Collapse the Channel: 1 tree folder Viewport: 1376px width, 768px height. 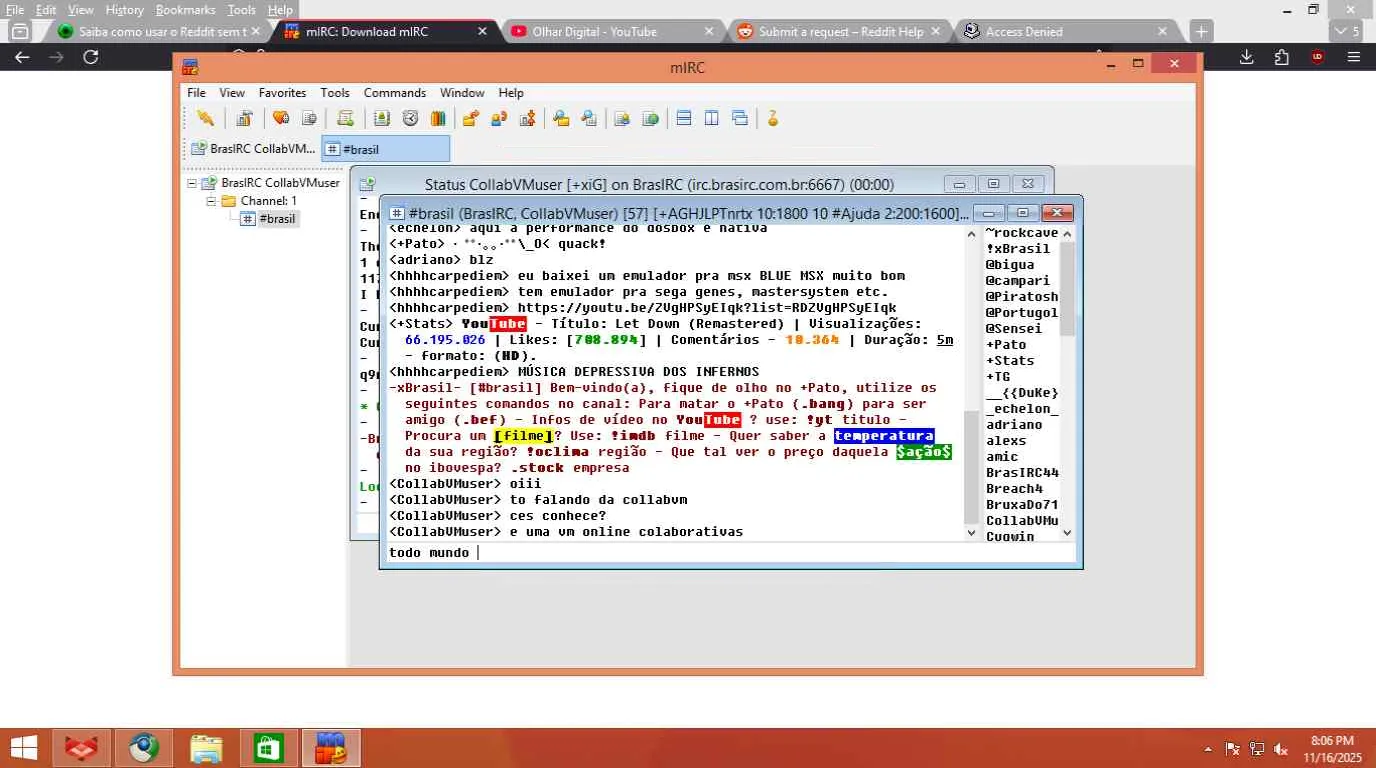coord(212,201)
